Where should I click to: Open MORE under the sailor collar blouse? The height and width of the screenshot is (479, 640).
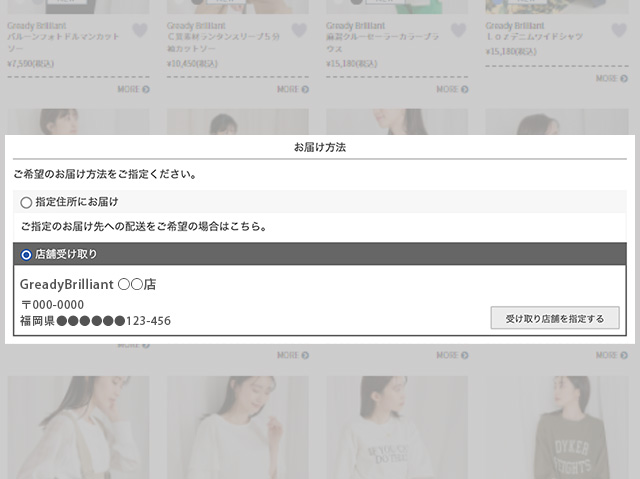(x=452, y=89)
